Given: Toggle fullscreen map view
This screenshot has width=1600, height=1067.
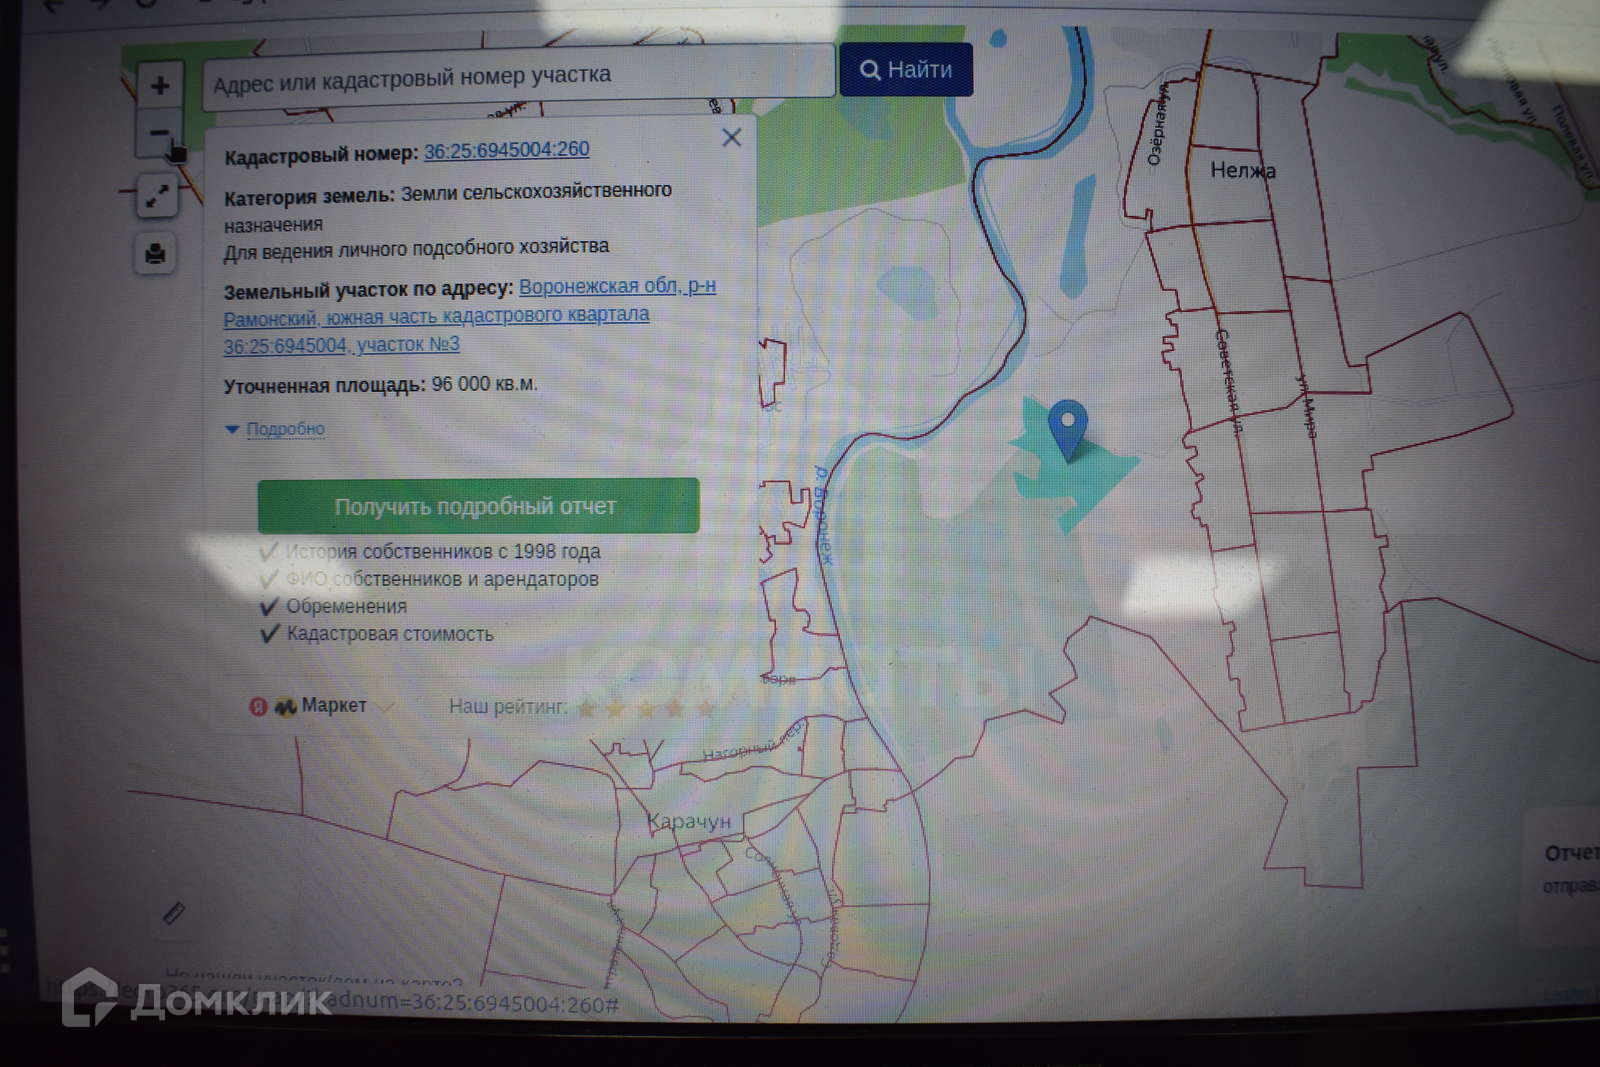Looking at the screenshot, I should coord(157,196).
